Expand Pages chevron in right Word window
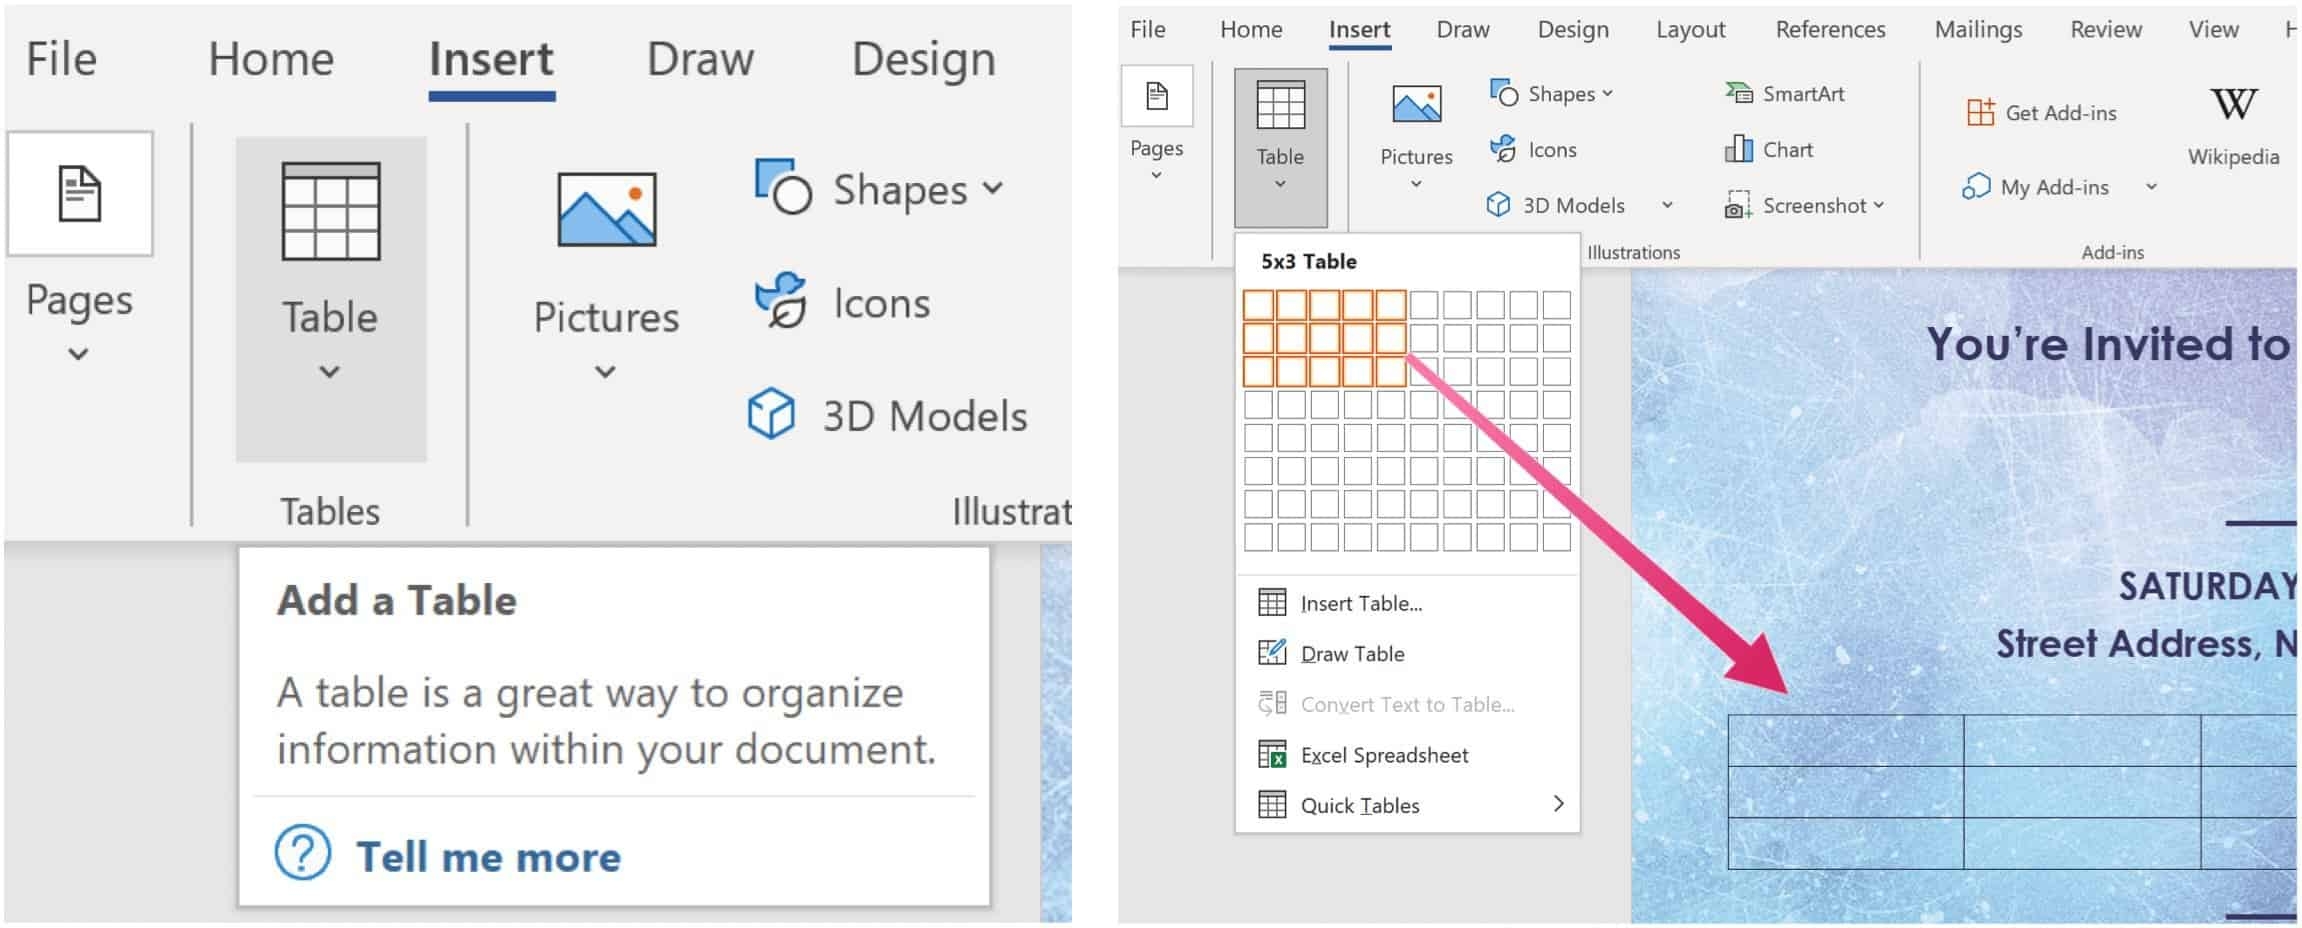 (x=1157, y=176)
